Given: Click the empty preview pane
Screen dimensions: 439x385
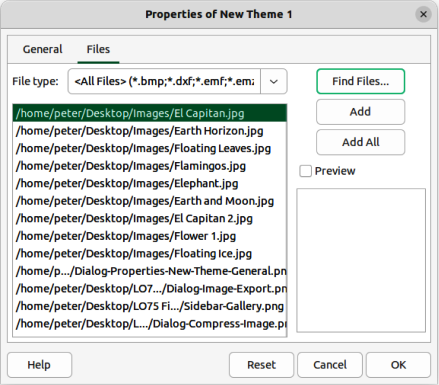Looking at the screenshot, I should (x=361, y=260).
